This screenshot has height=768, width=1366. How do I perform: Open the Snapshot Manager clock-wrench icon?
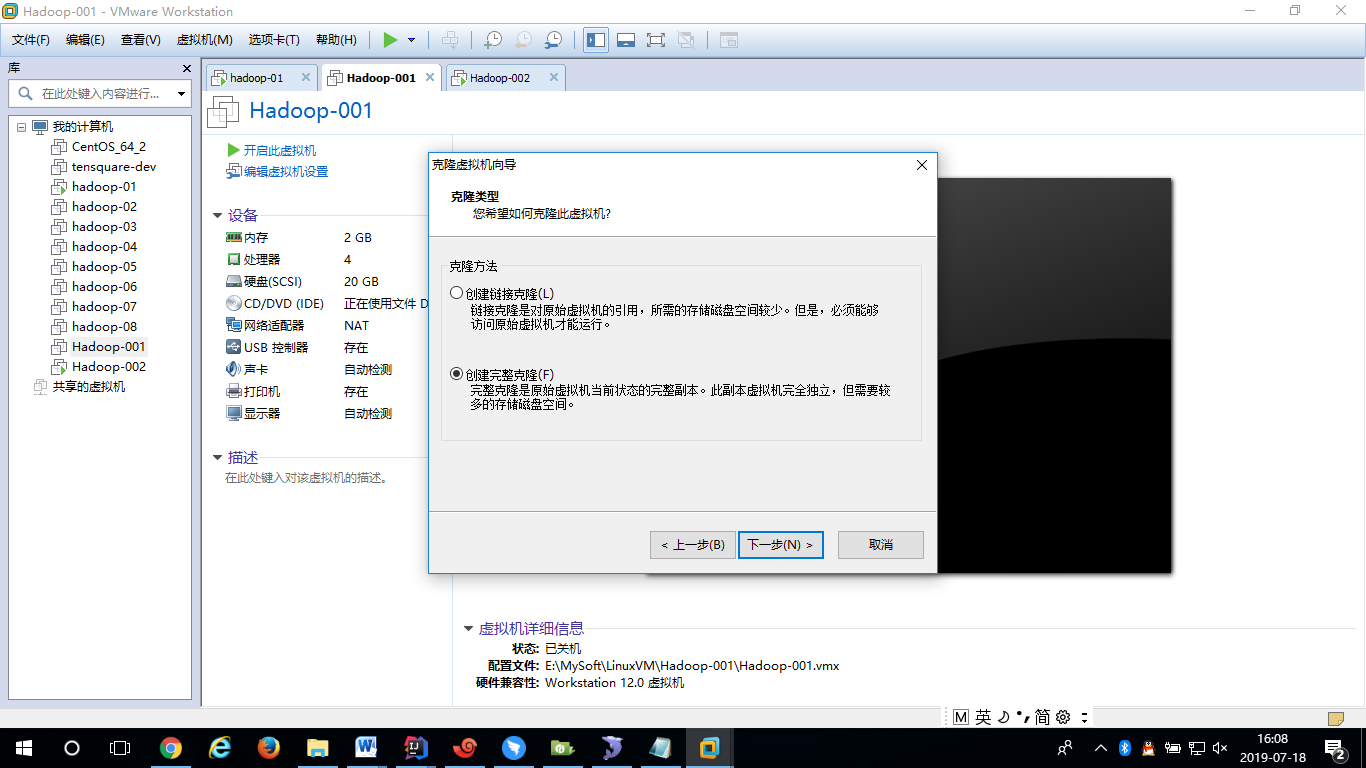point(552,40)
